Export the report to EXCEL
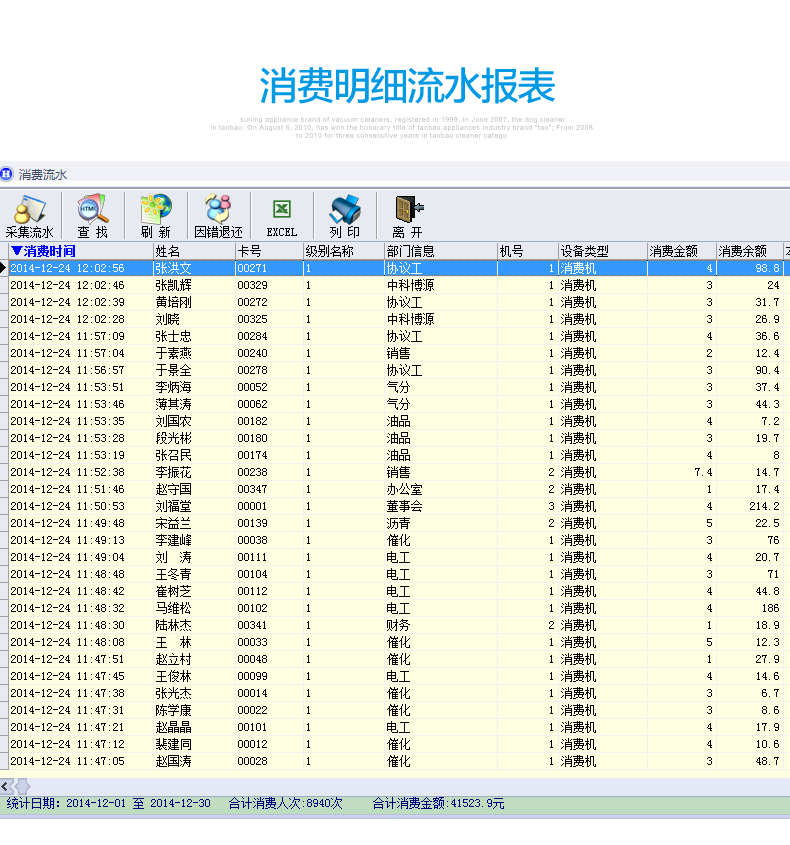Screen dimensions: 790x845 [281, 214]
